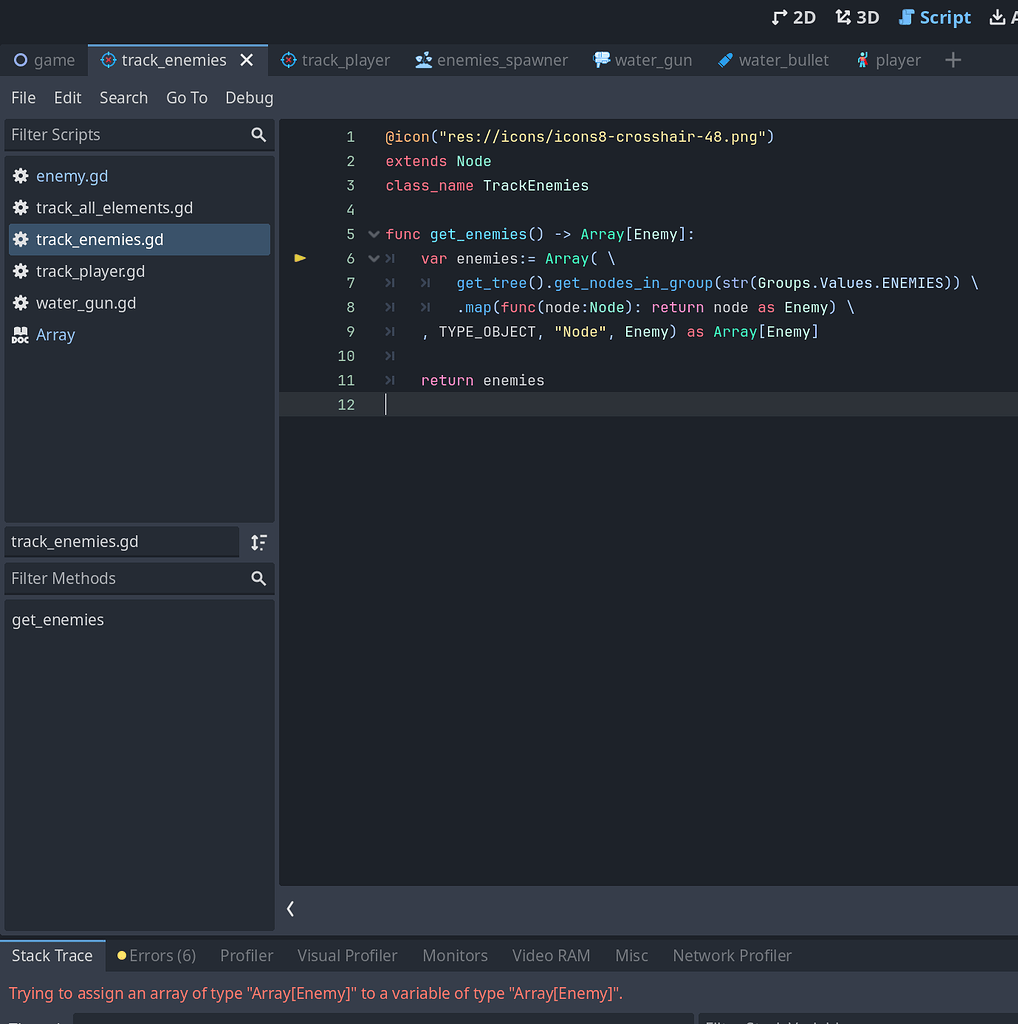Viewport: 1018px width, 1024px height.
Task: Open a new scene tab with the plus icon
Action: (952, 59)
